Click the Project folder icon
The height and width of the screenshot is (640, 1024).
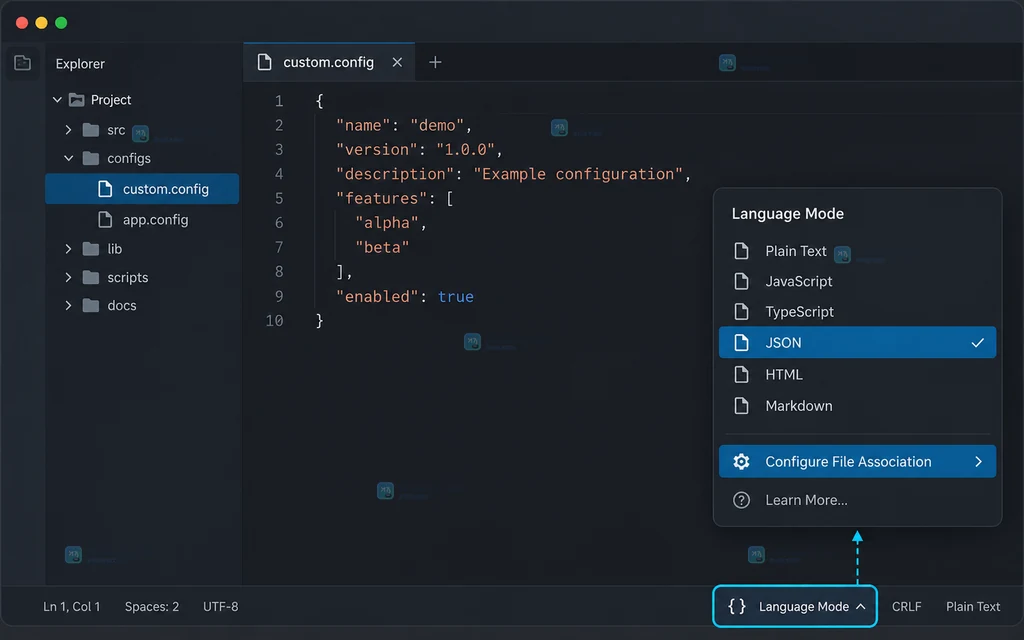pos(77,100)
